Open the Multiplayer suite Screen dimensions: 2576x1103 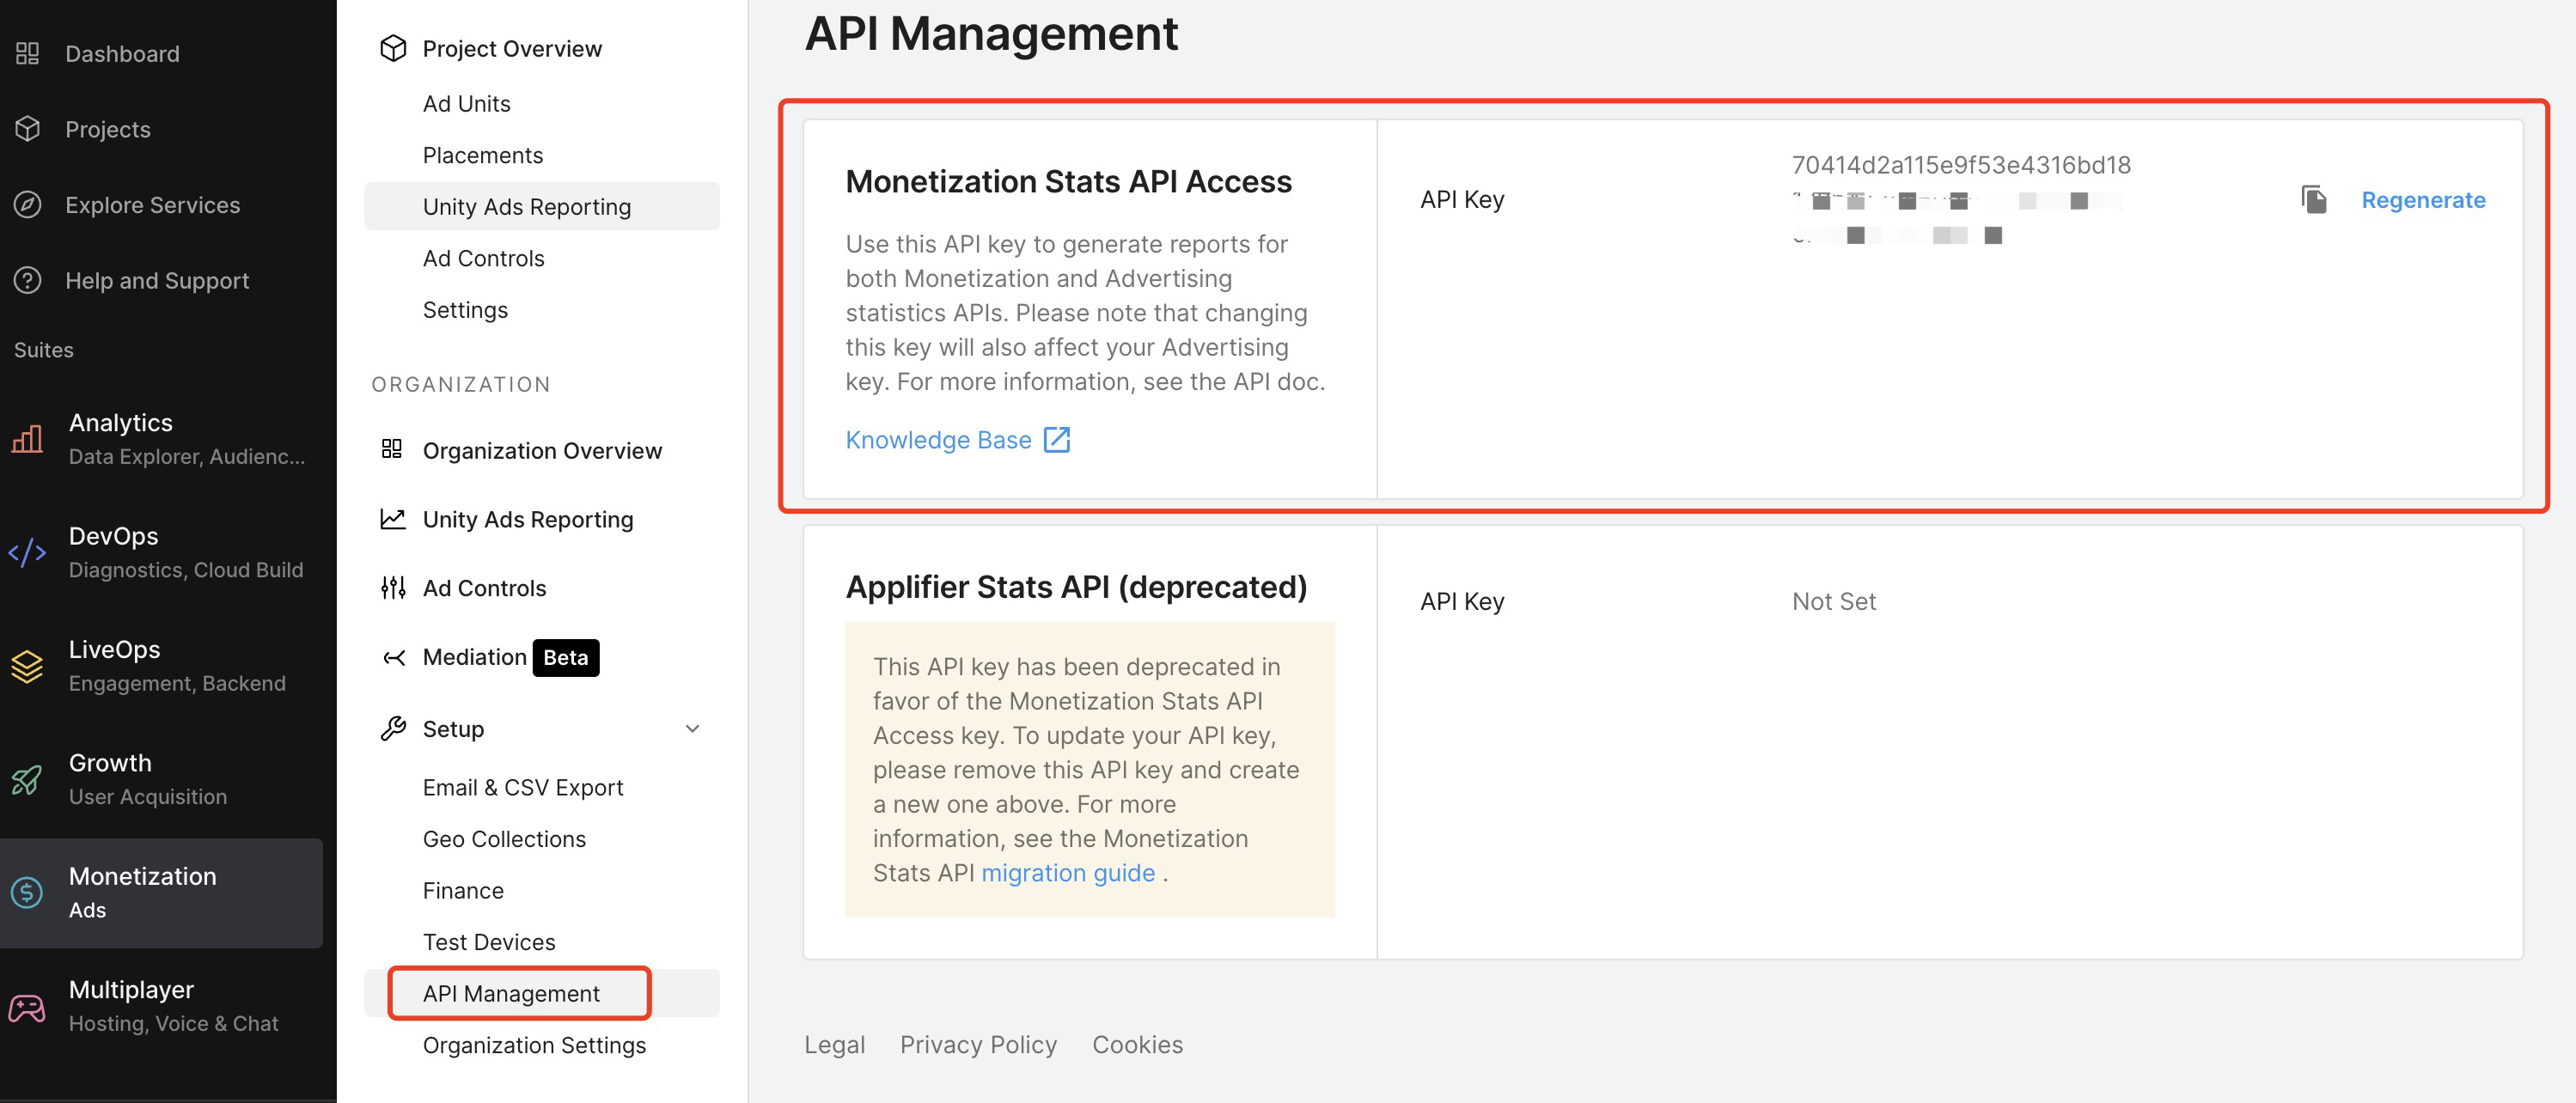coord(162,1006)
